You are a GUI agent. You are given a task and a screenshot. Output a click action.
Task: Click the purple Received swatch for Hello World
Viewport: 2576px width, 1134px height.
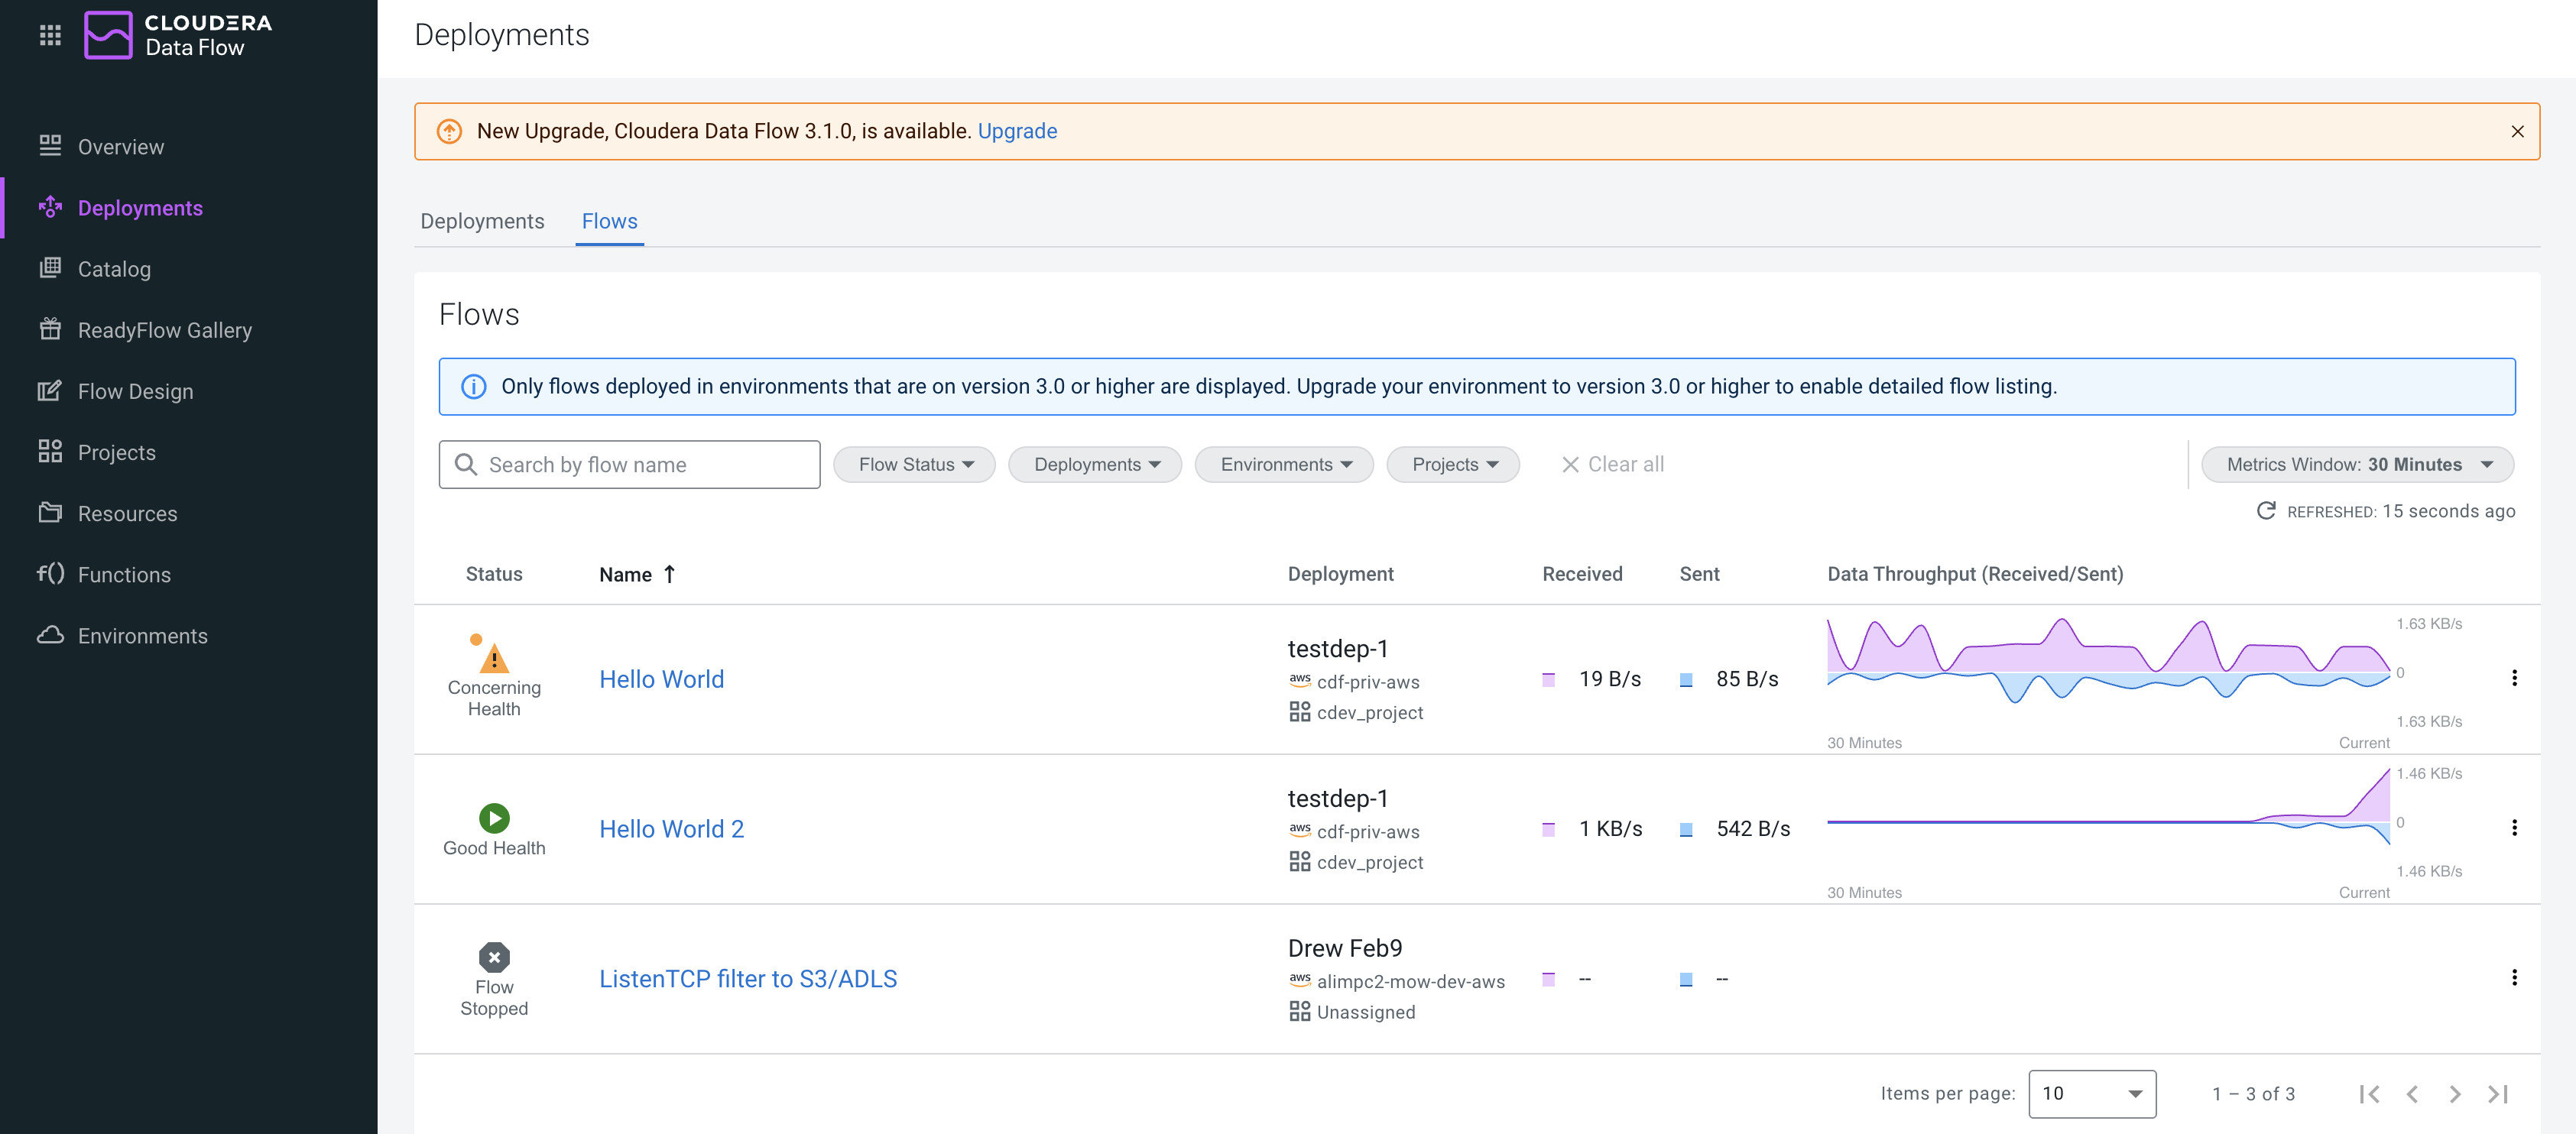click(1548, 679)
